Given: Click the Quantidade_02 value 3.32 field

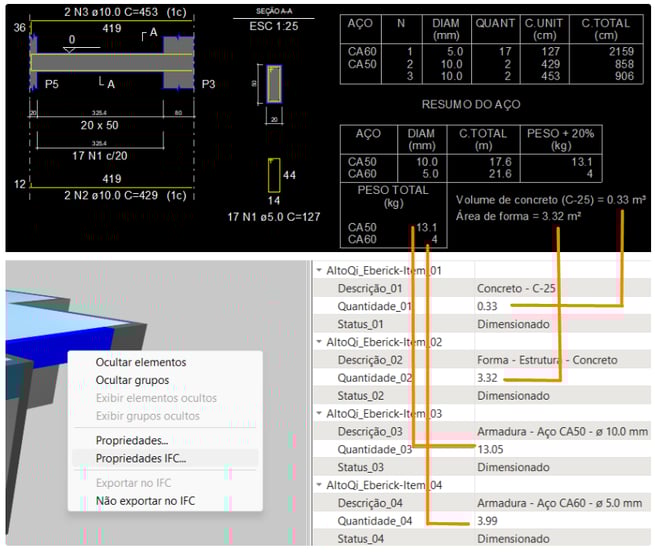Looking at the screenshot, I should click(488, 378).
